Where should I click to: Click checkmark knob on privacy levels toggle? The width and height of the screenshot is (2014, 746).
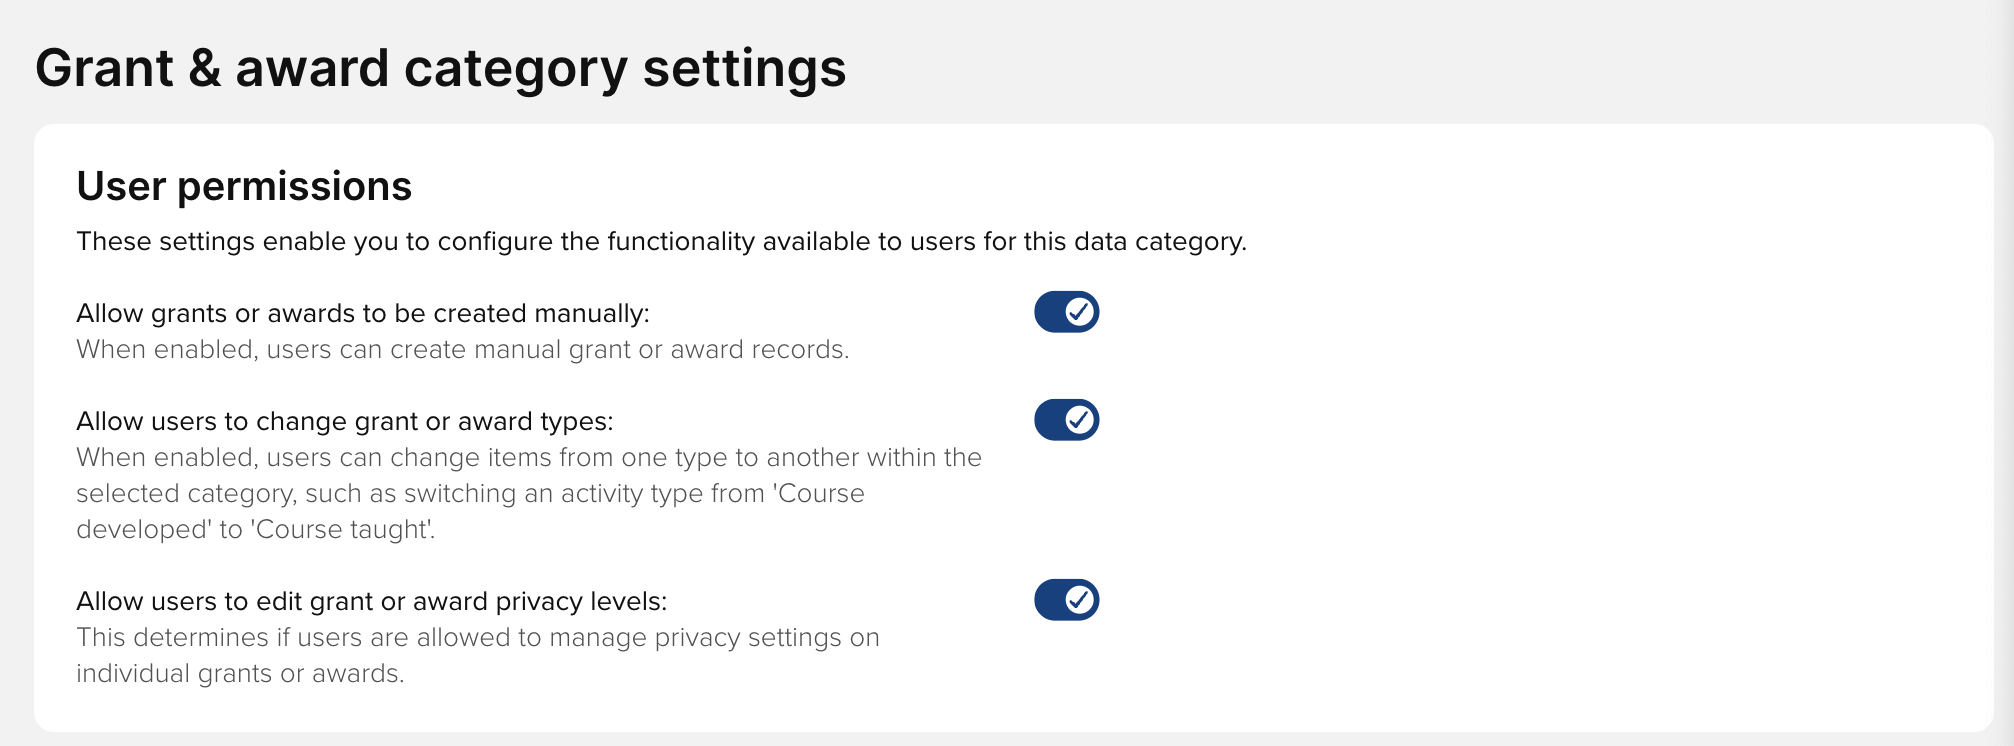click(x=1079, y=600)
